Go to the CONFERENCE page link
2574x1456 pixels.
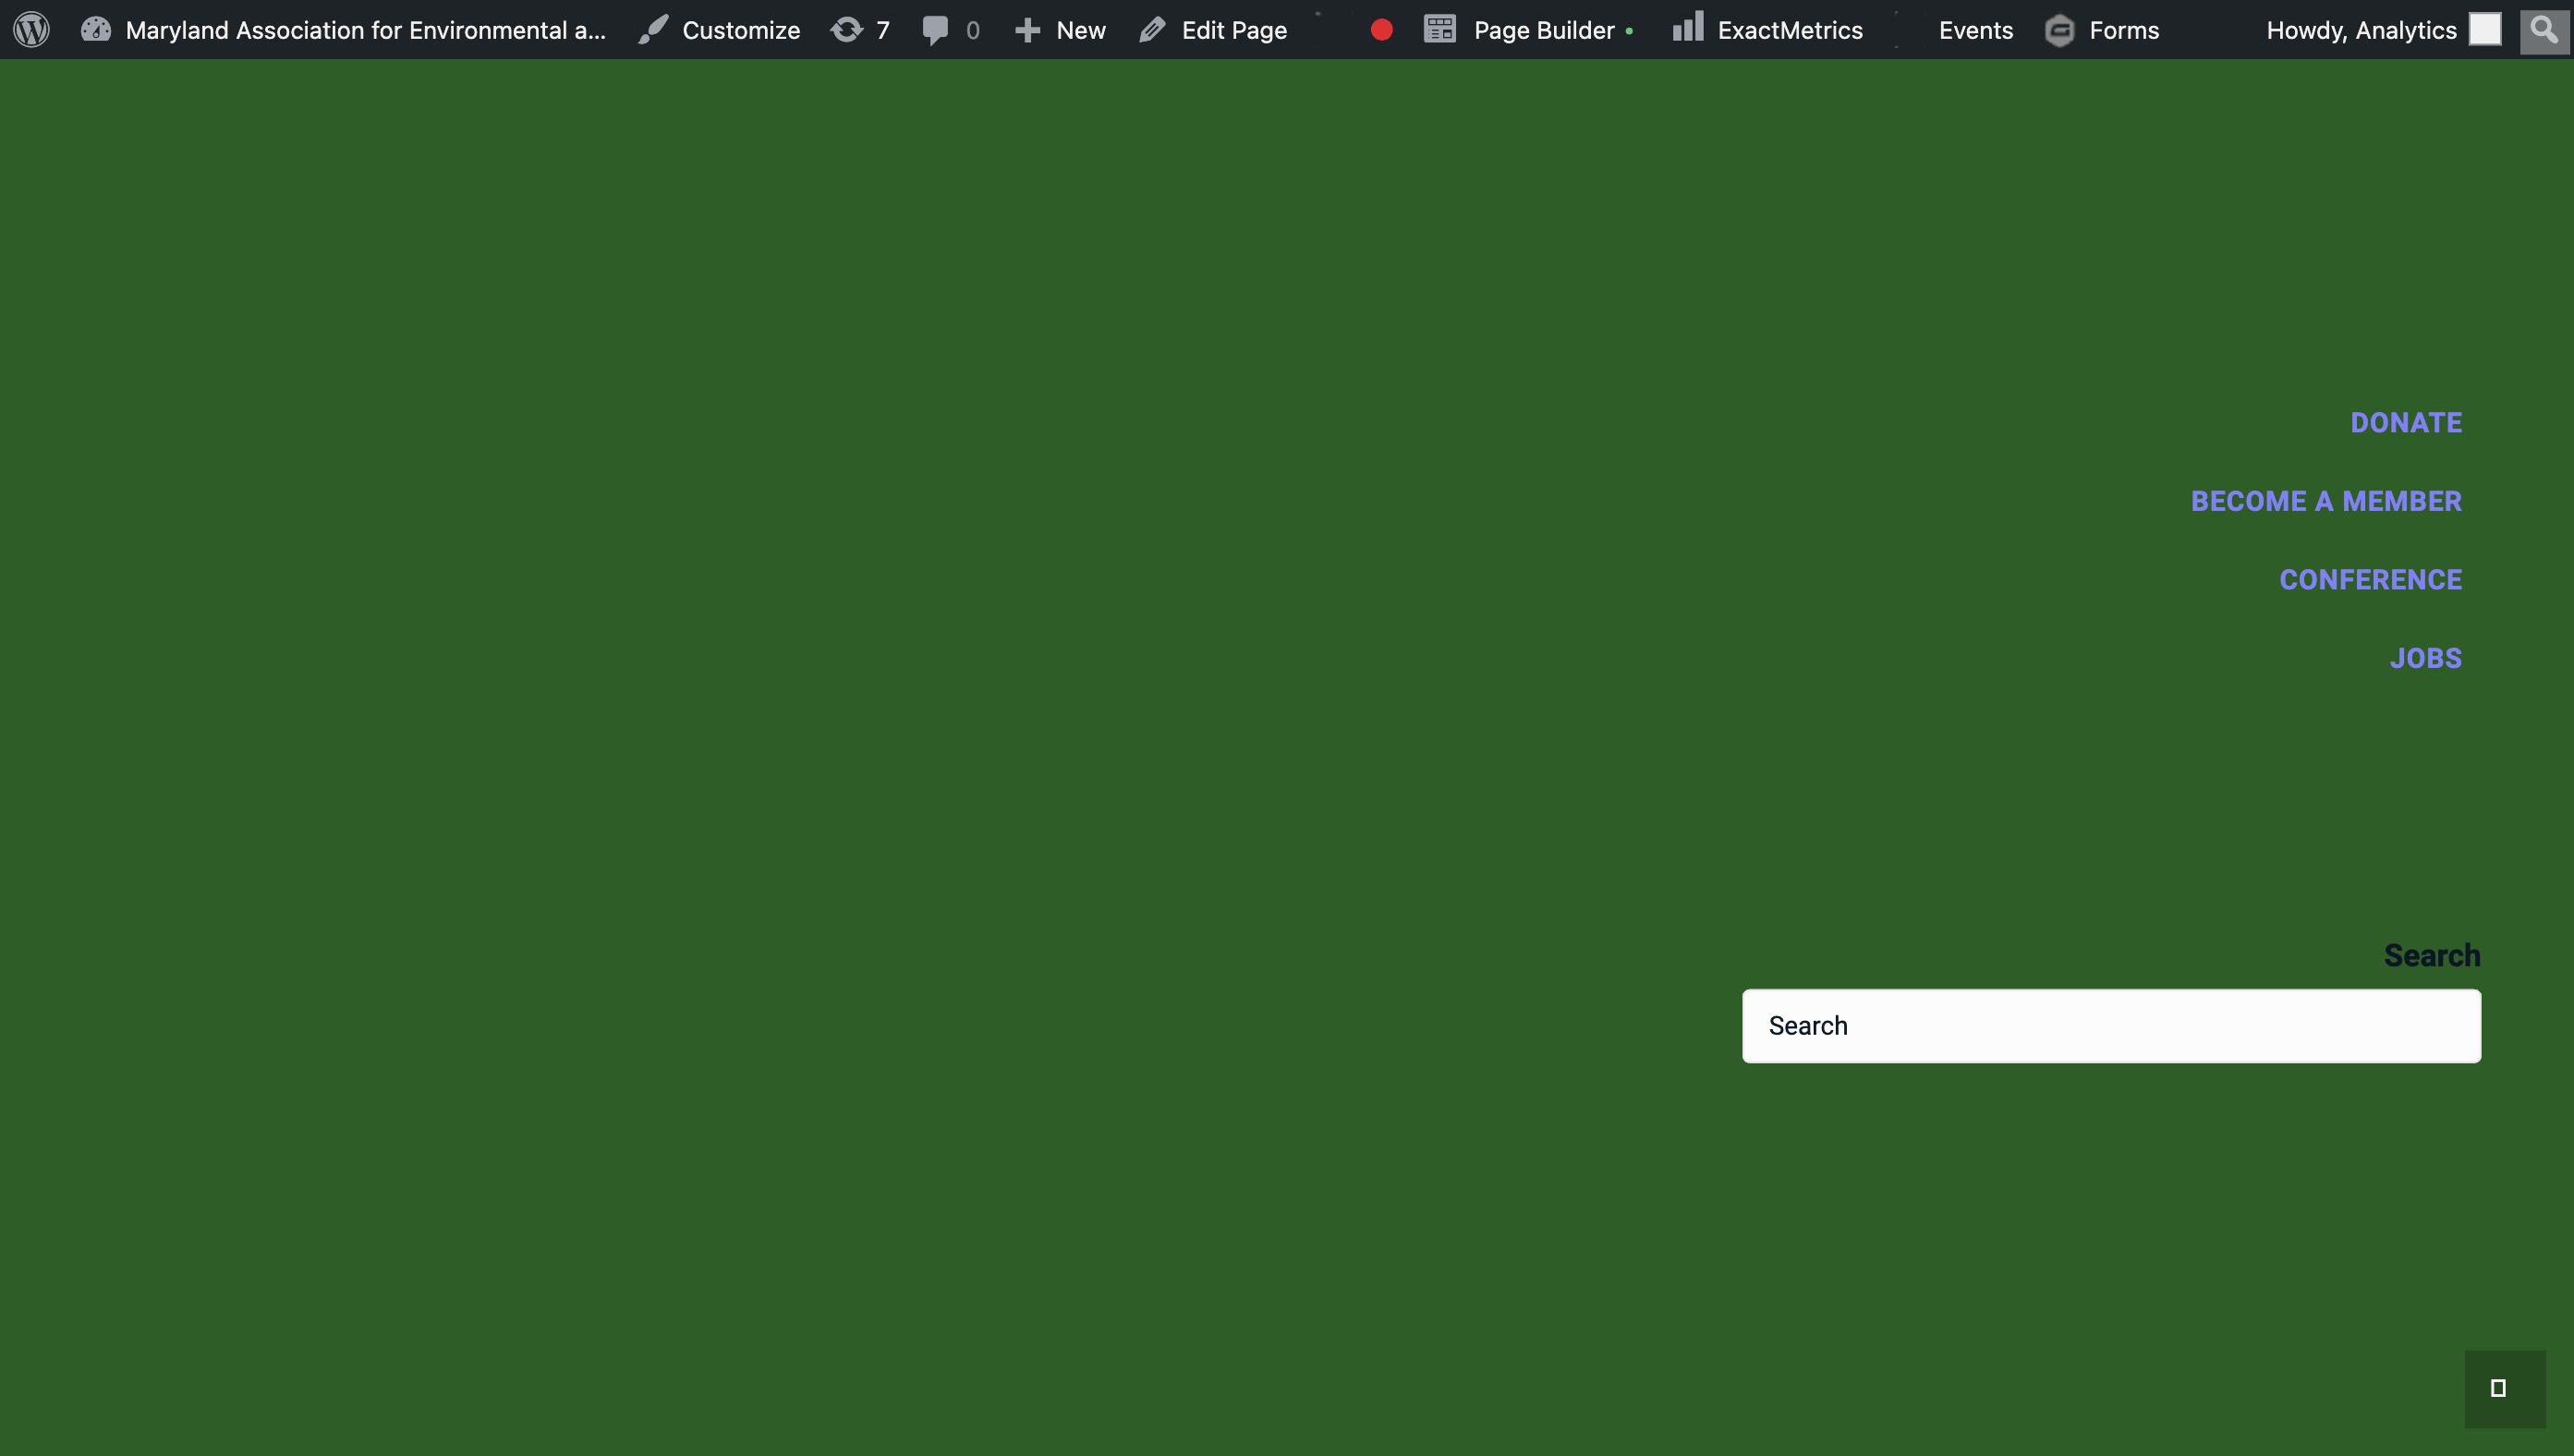coord(2370,580)
